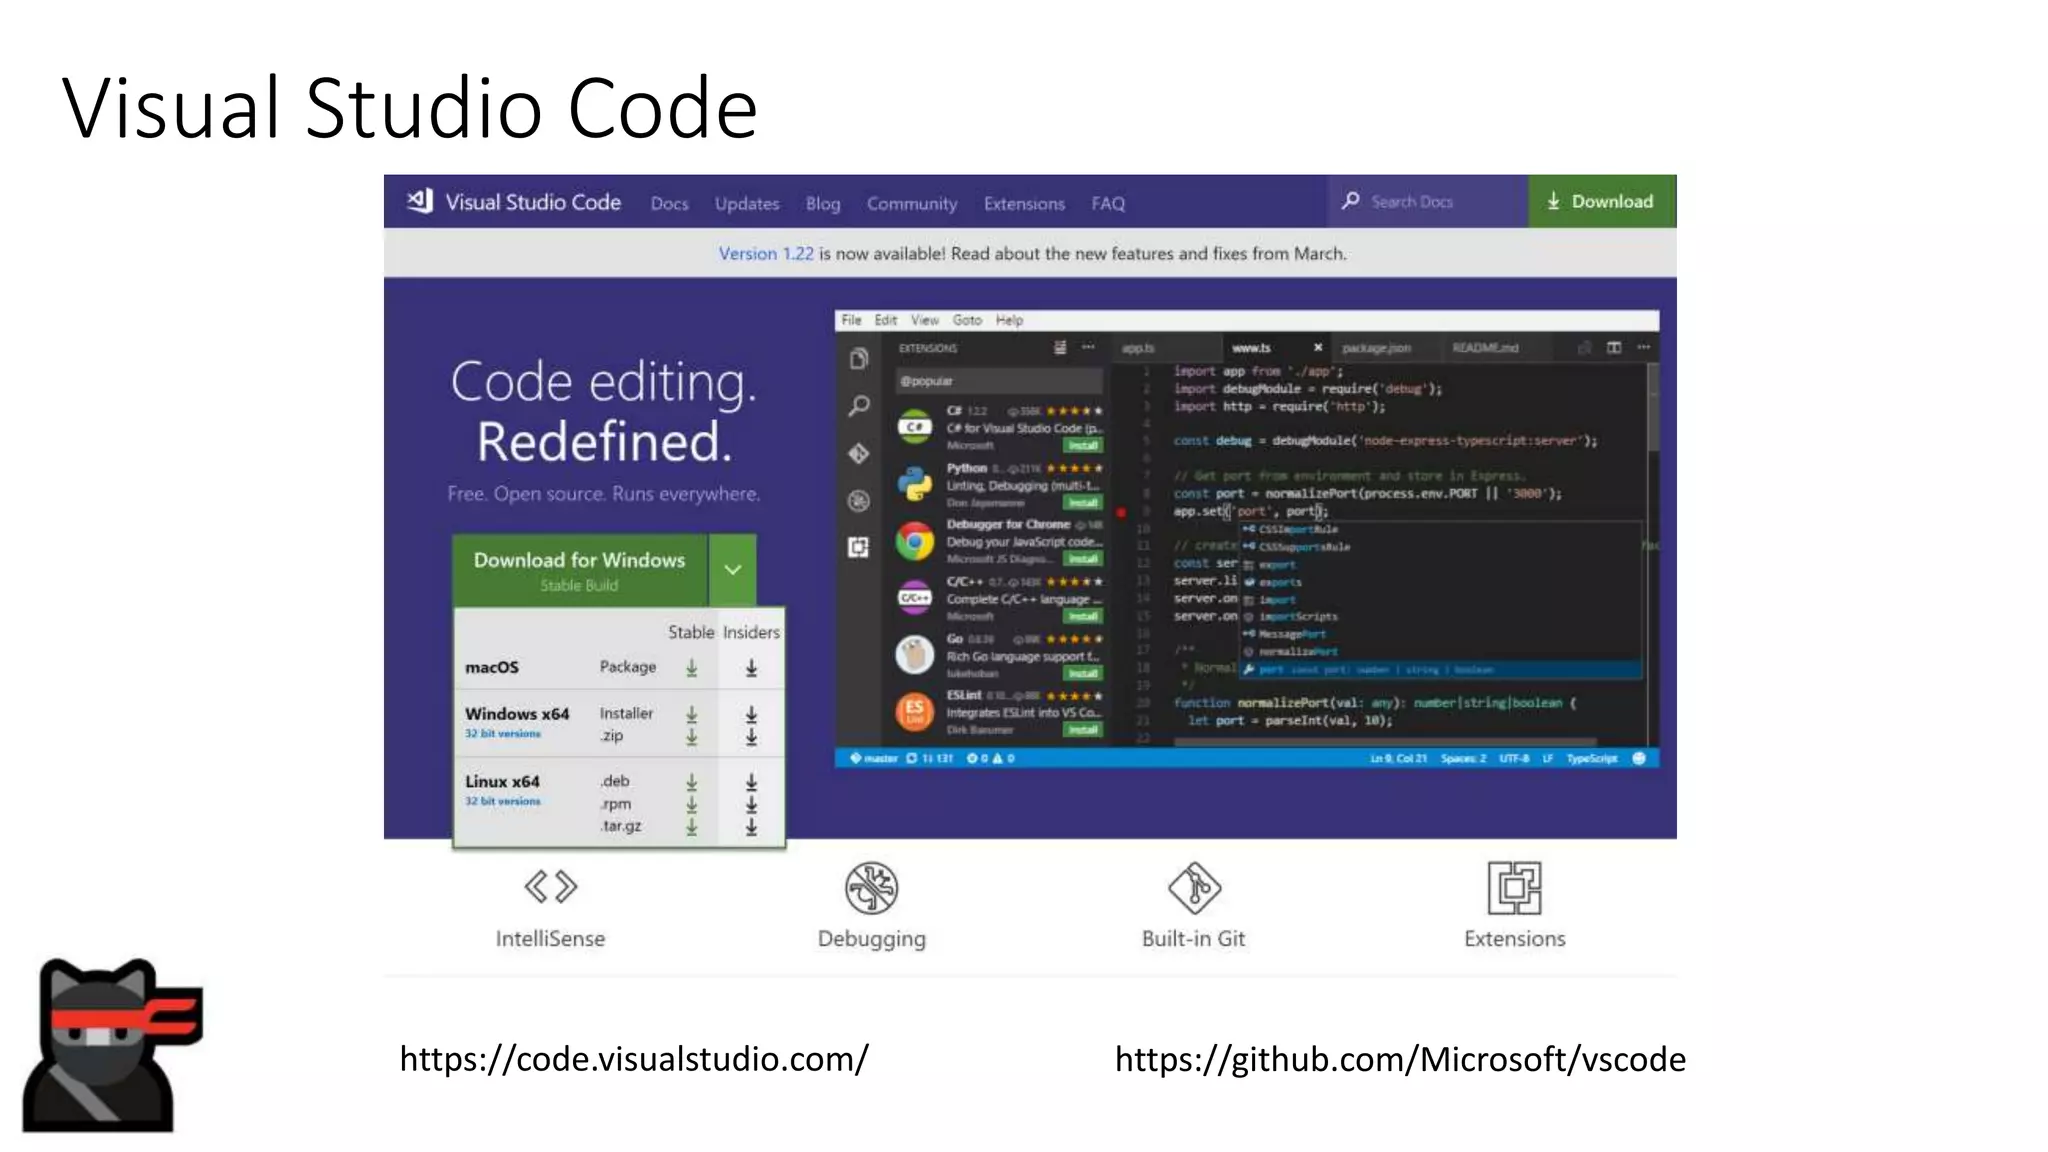Download Linux .deb stable build

pyautogui.click(x=691, y=782)
